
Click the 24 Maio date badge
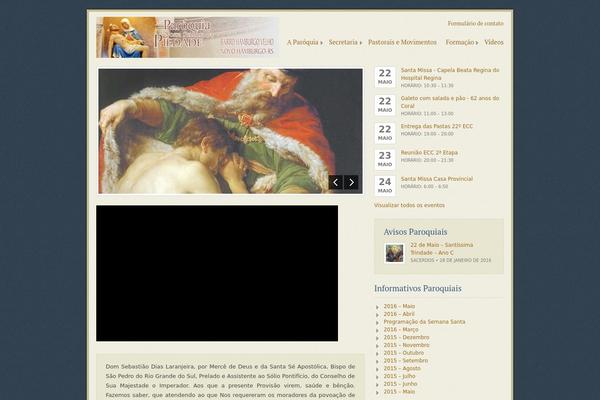point(385,186)
